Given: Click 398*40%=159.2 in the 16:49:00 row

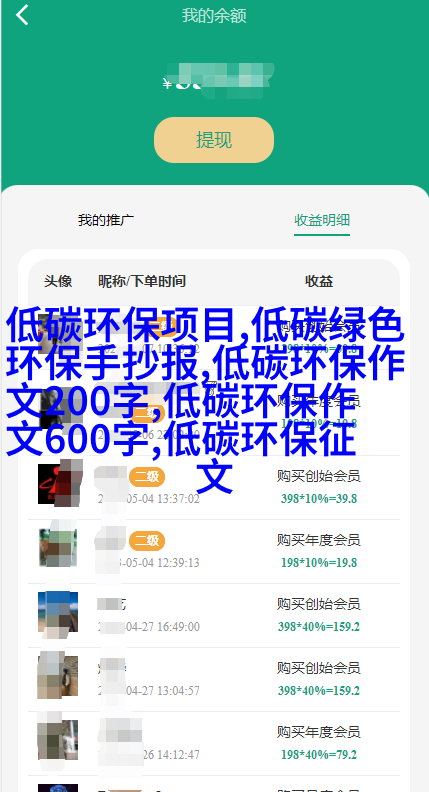Looking at the screenshot, I should coord(319,627).
